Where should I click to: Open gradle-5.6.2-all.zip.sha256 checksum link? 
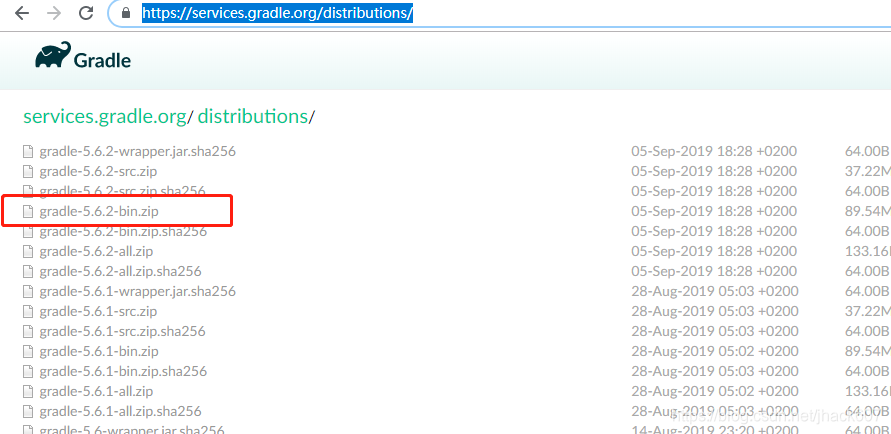click(120, 272)
